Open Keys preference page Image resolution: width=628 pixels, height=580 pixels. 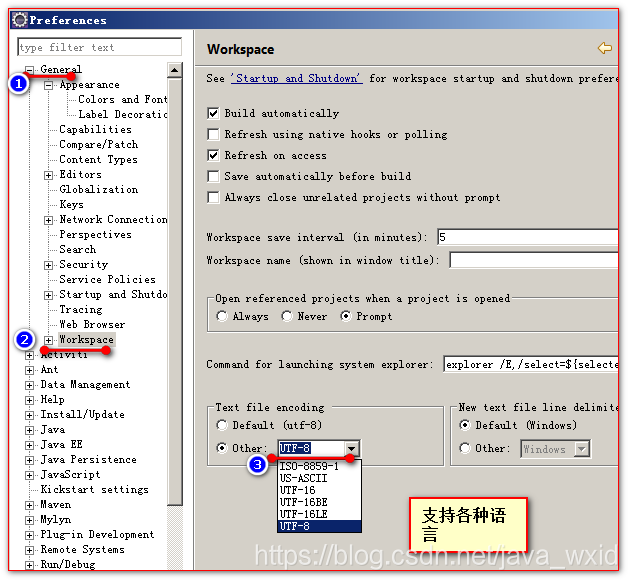click(x=71, y=204)
